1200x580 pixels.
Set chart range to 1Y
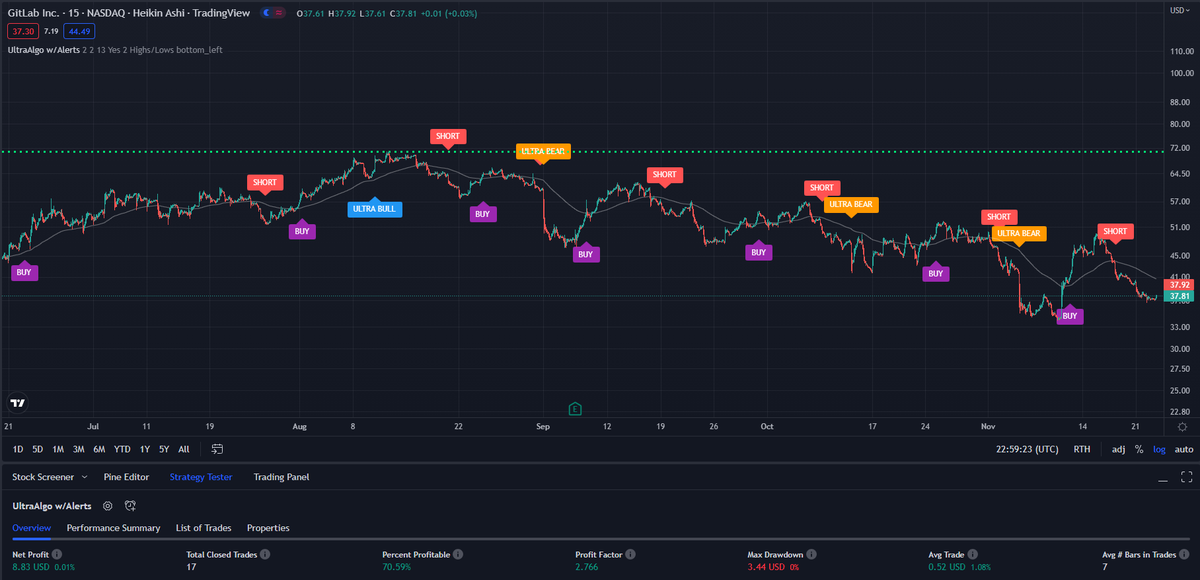click(x=145, y=449)
